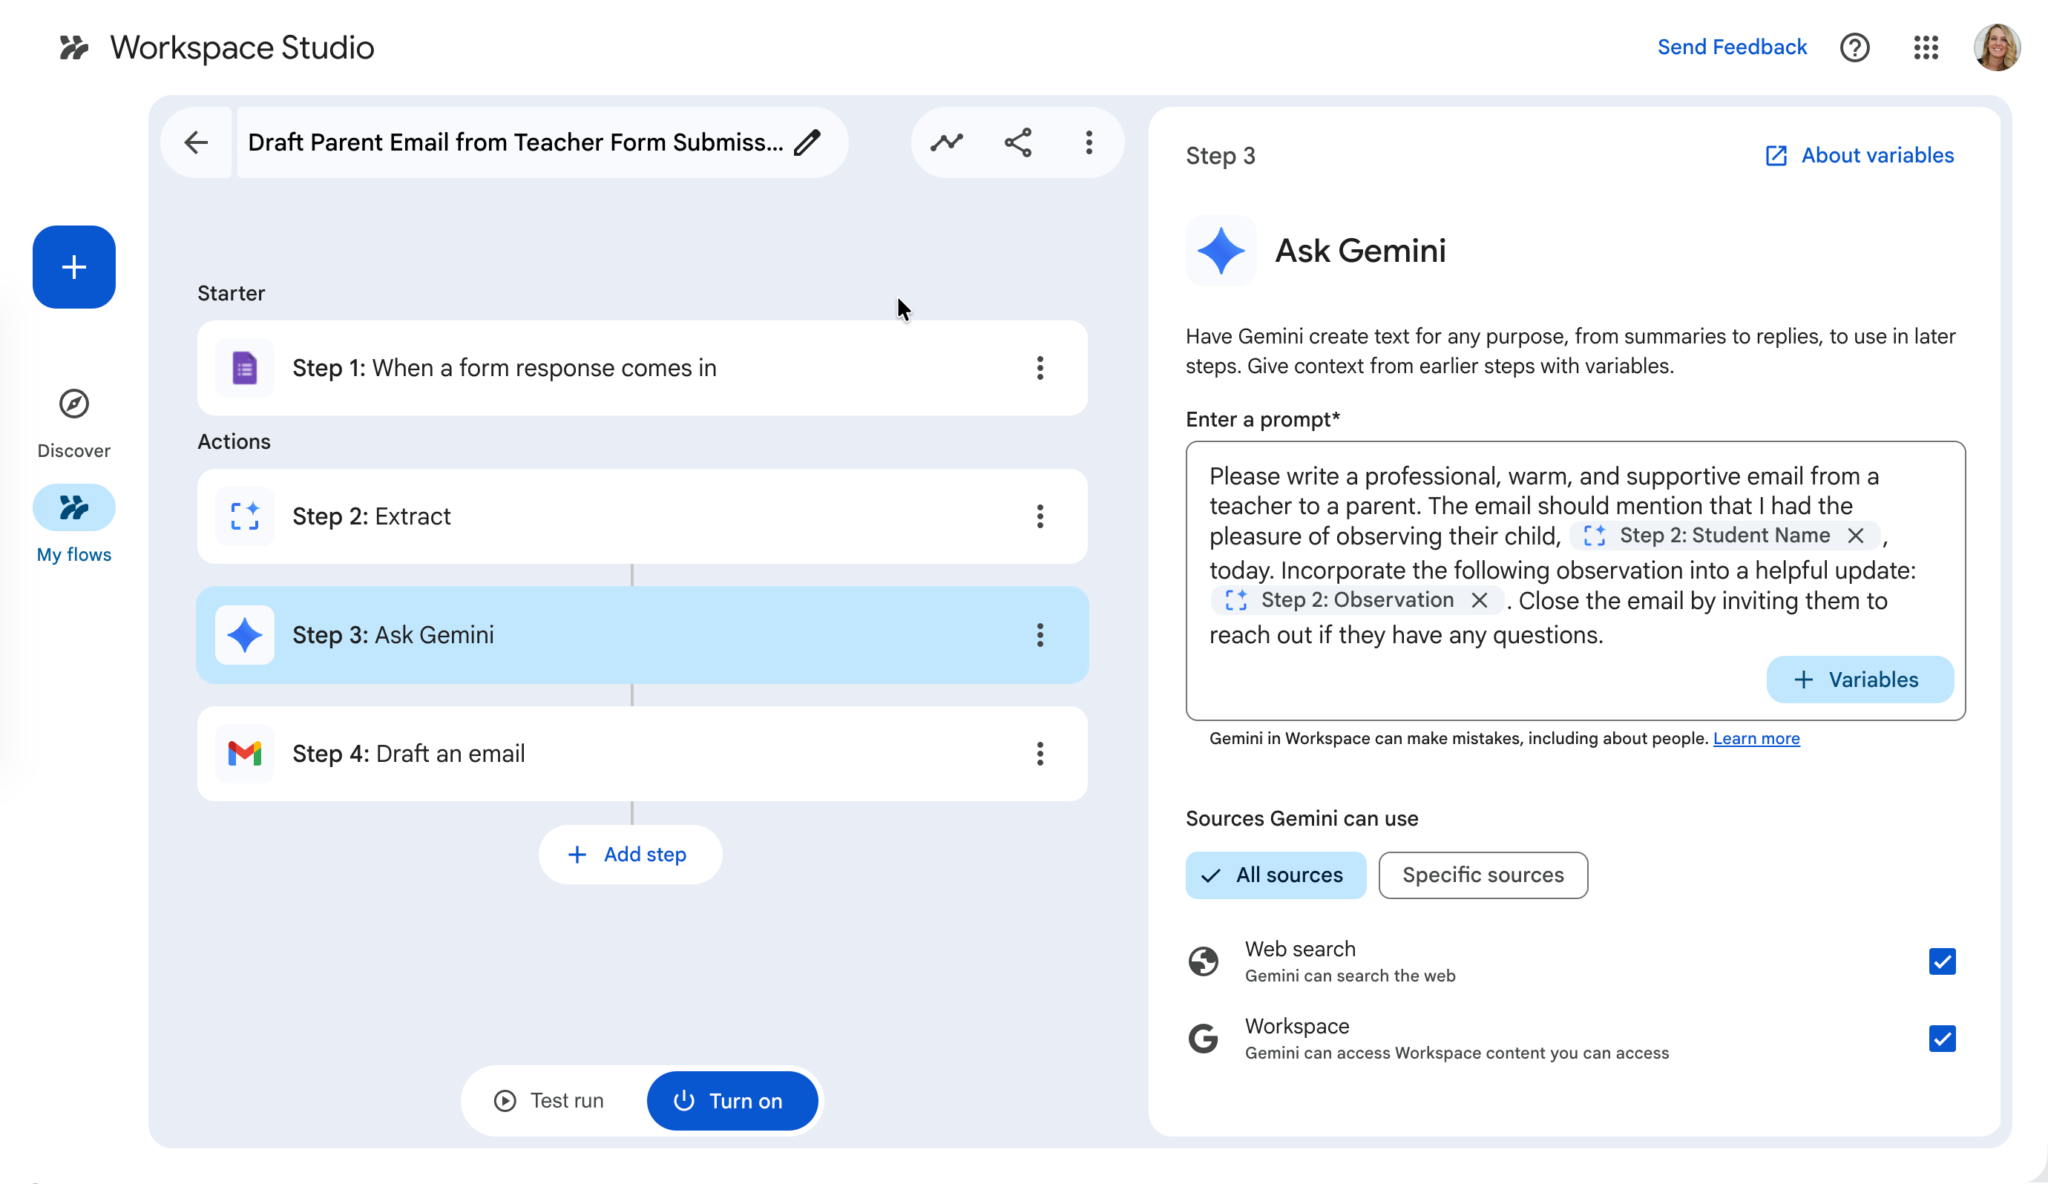Click the blue plus create flow button
This screenshot has height=1184, width=2048.
[x=74, y=267]
